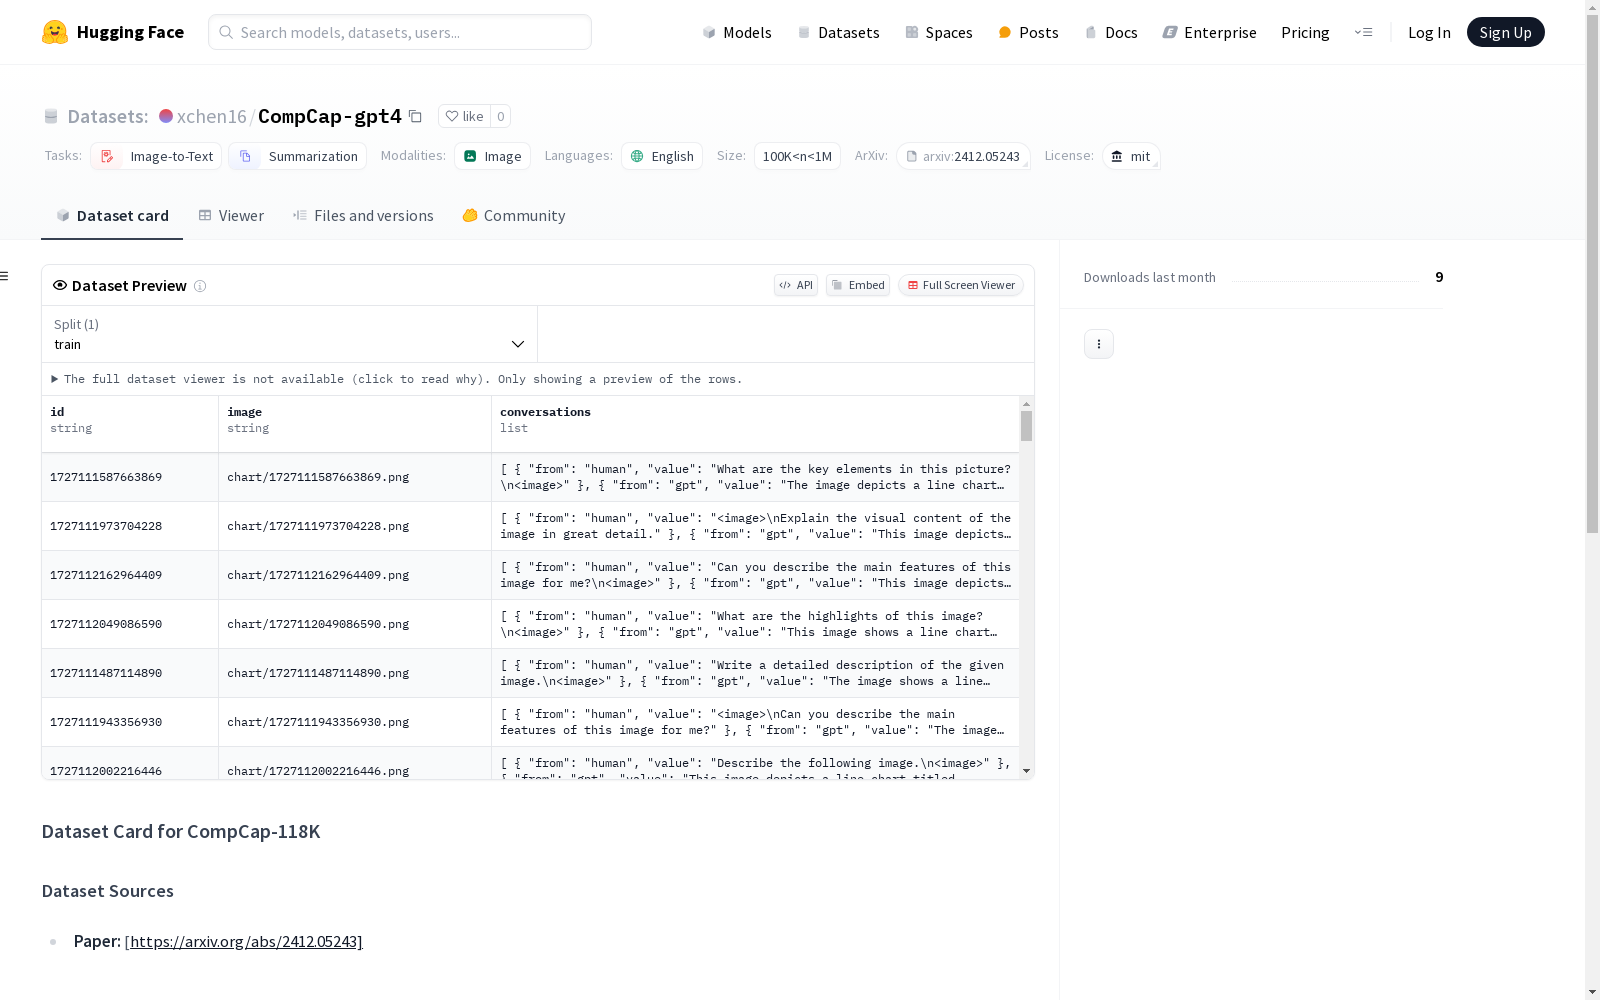Click the Downloads last month count 9
This screenshot has height=1000, width=1600.
[1439, 277]
